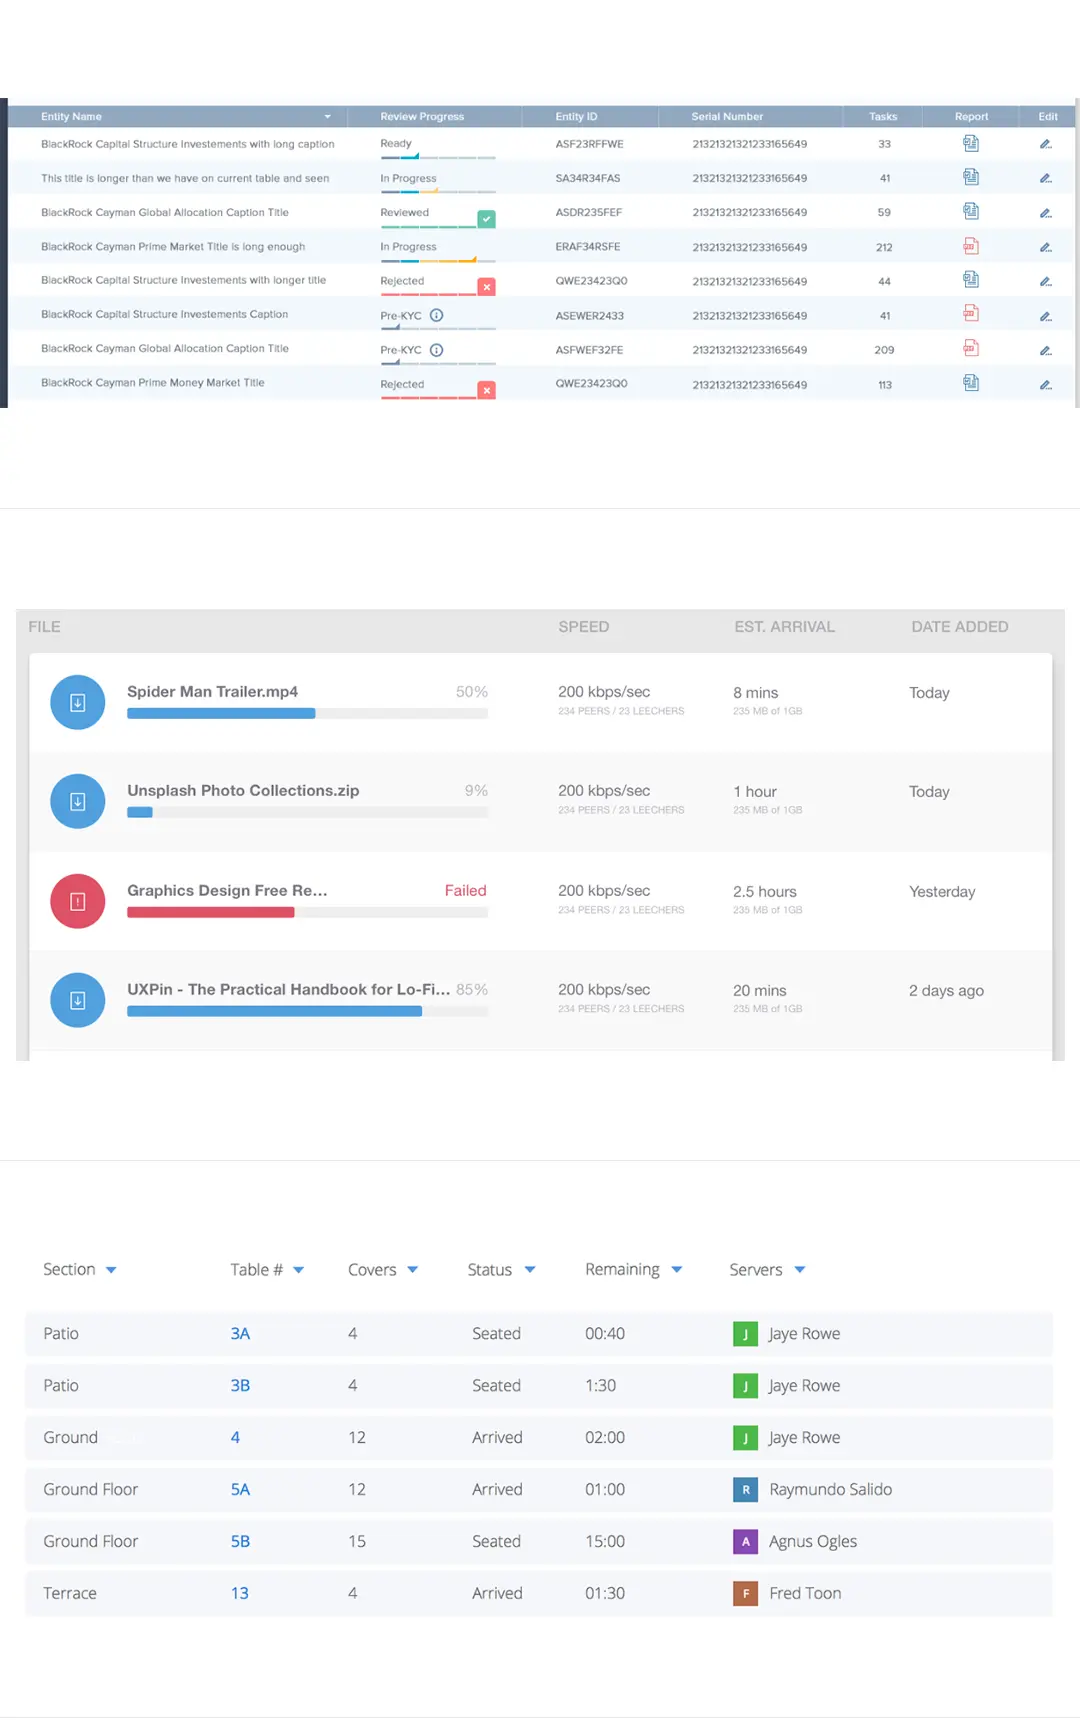The image size is (1080, 1720).
Task: Open table link 3B
Action: (x=240, y=1386)
